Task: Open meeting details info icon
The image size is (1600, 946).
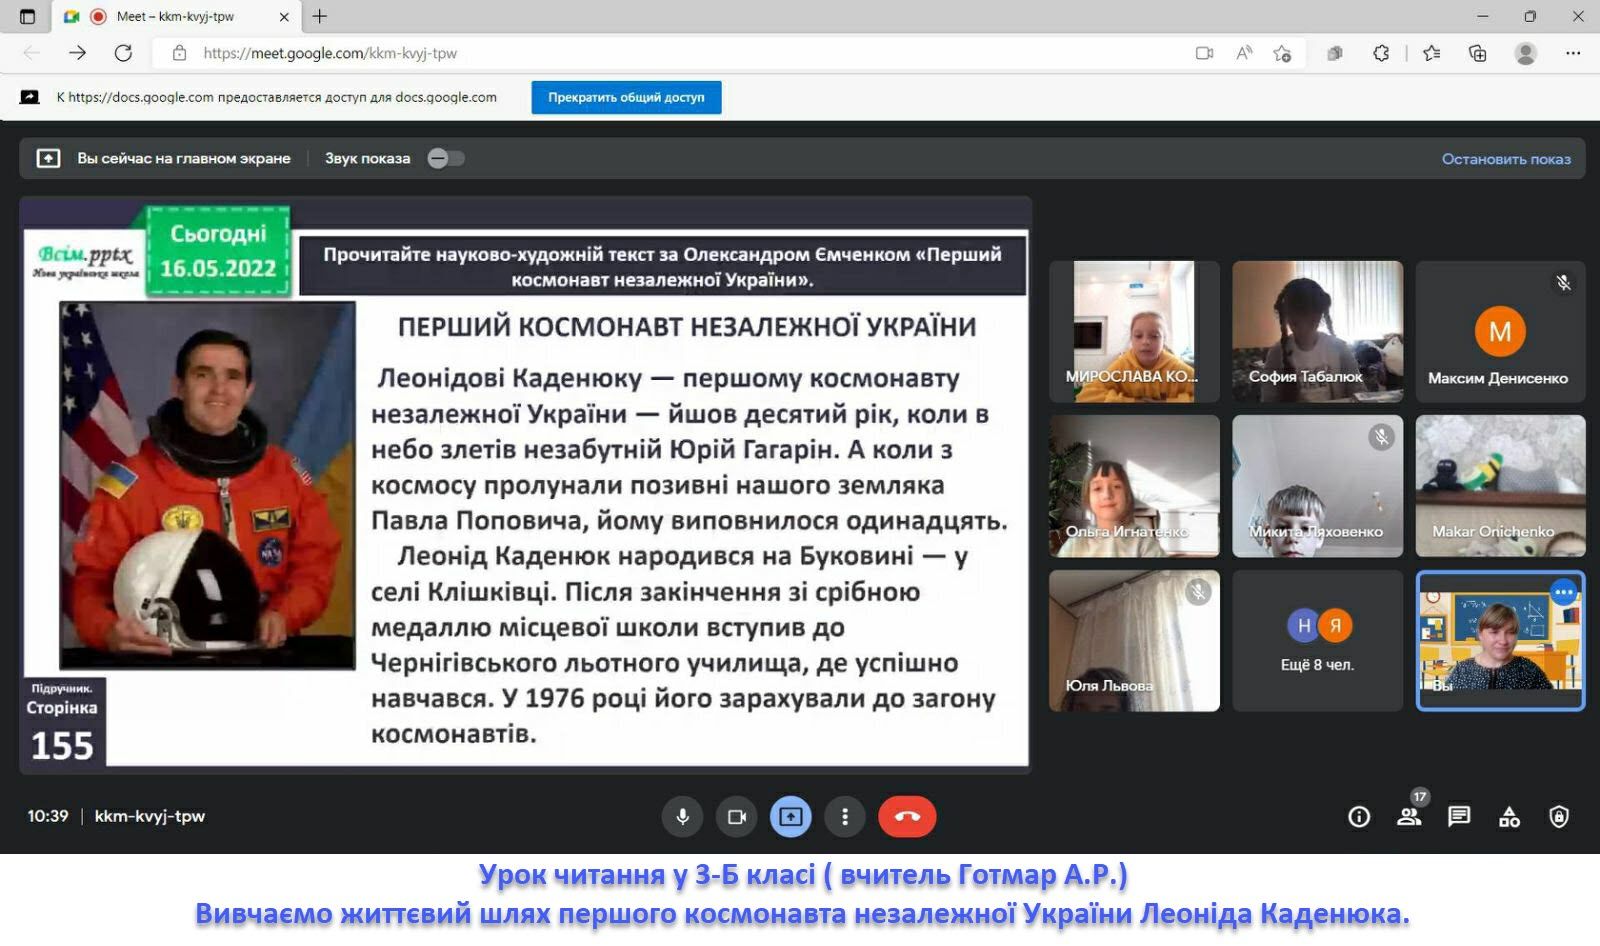Action: (x=1359, y=817)
